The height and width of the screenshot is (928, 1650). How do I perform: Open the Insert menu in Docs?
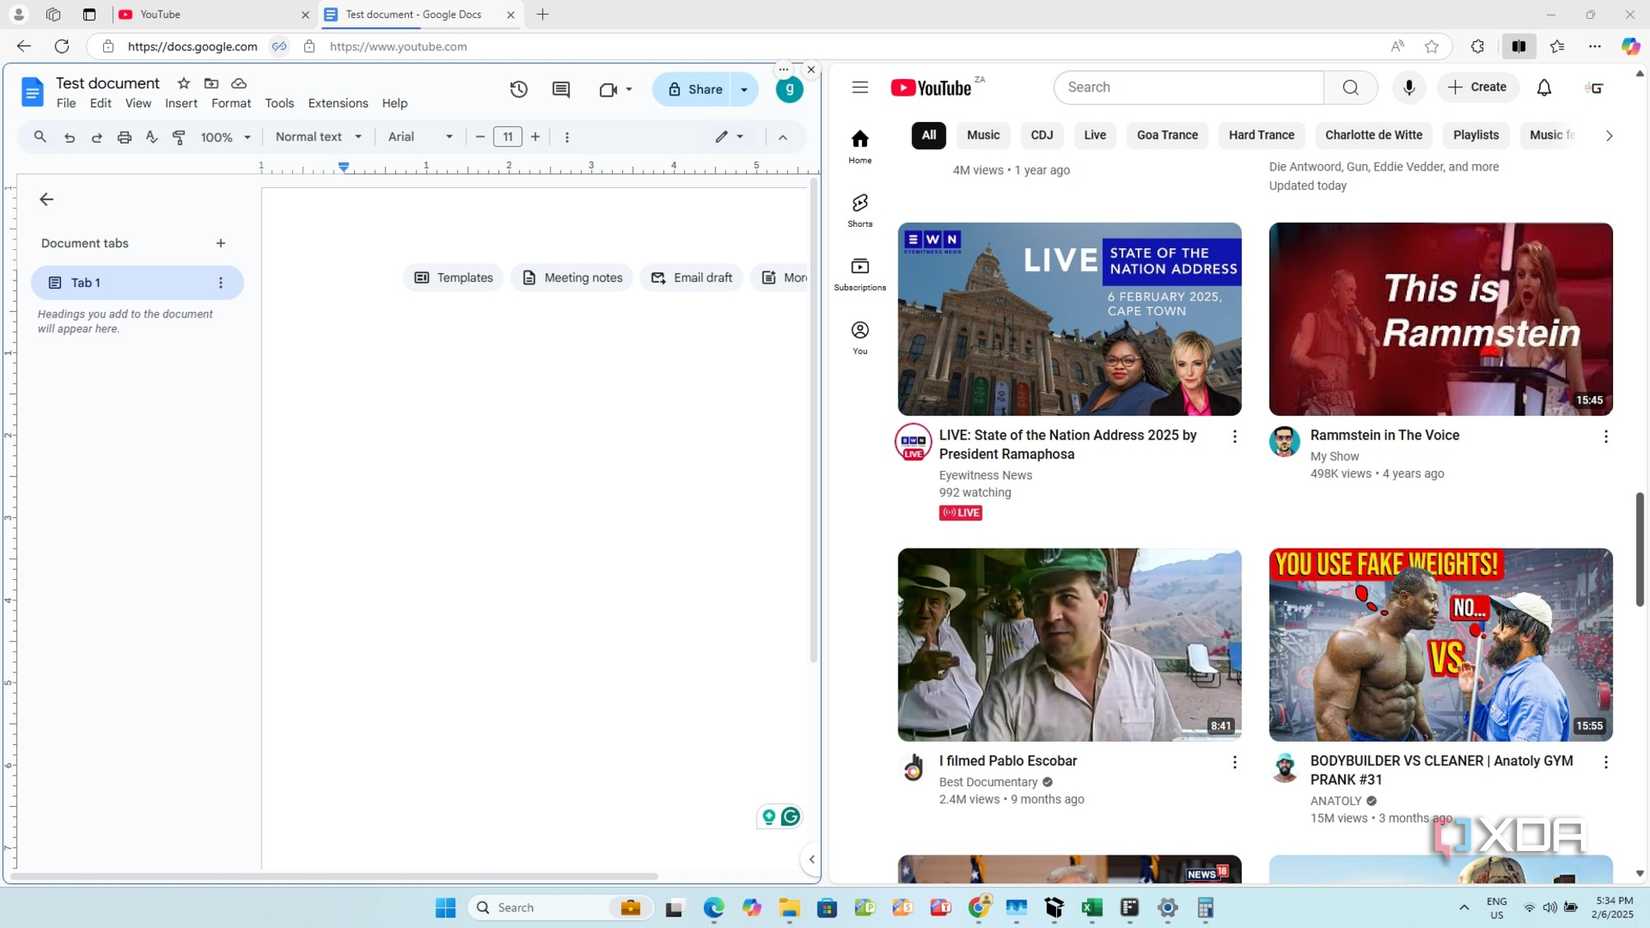(x=181, y=102)
